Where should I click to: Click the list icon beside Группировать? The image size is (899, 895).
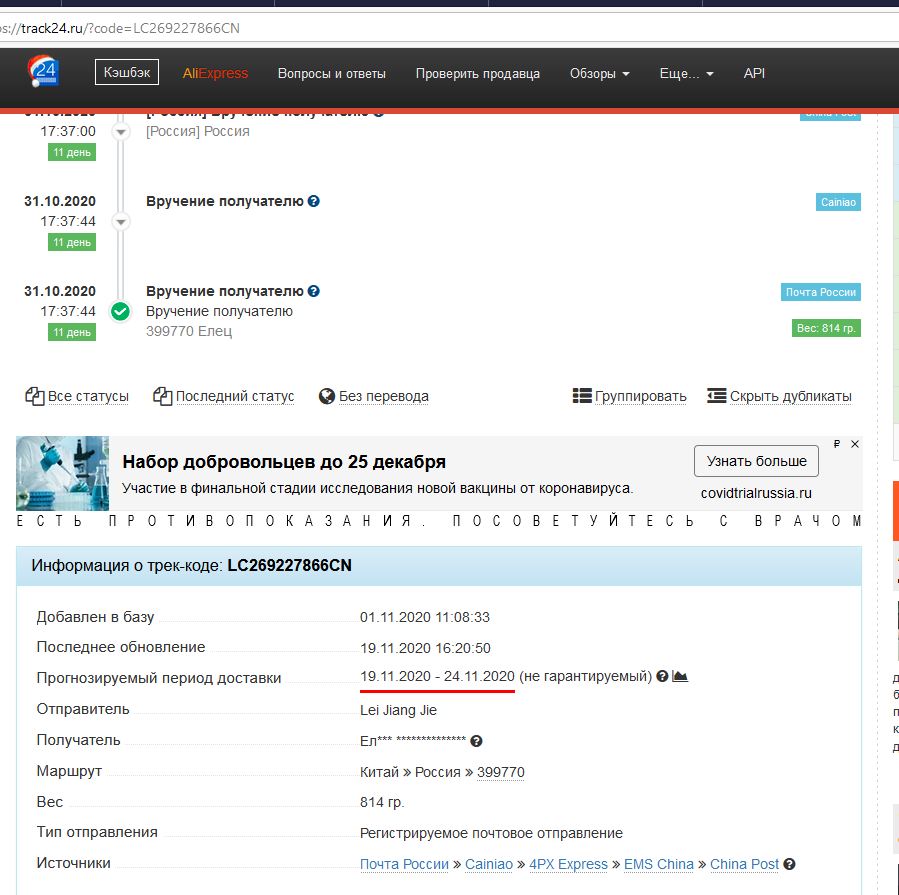click(582, 396)
